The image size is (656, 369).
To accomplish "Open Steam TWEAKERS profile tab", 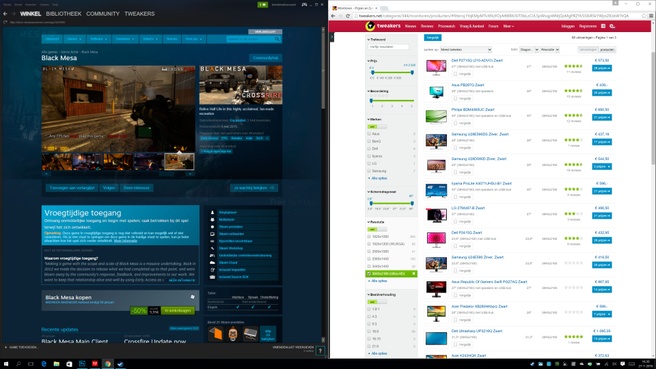I will pos(139,14).
